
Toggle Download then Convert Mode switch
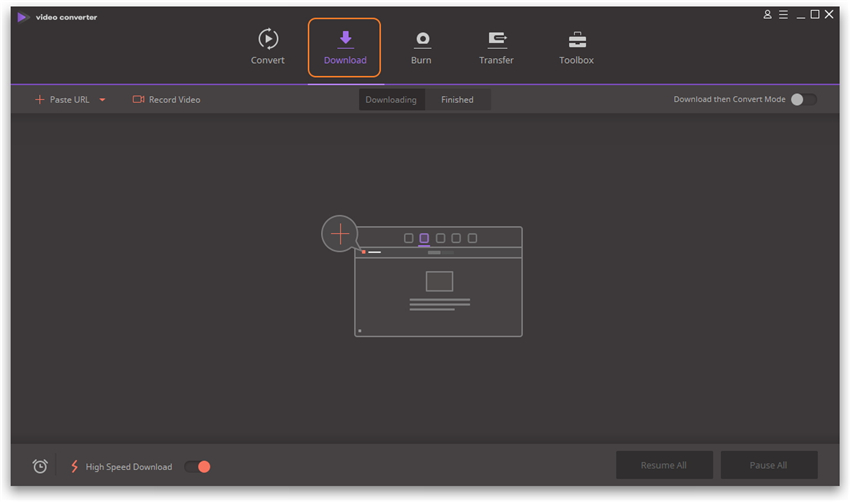pos(803,99)
